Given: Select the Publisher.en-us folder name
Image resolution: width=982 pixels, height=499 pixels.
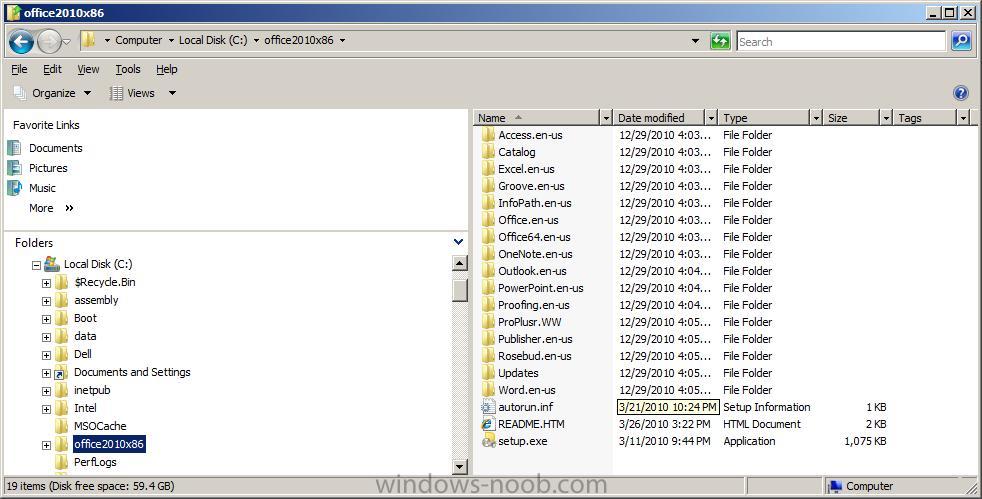Looking at the screenshot, I should click(535, 339).
